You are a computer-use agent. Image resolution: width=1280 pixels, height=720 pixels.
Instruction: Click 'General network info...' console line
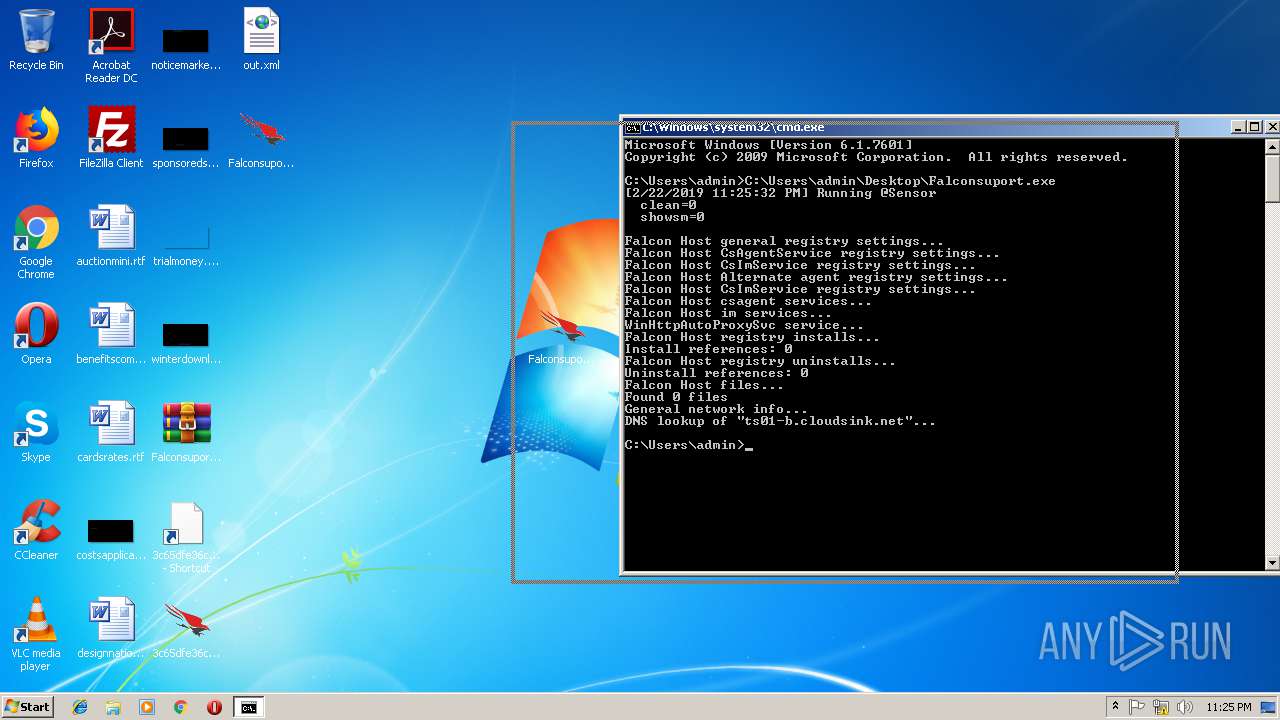pos(716,409)
